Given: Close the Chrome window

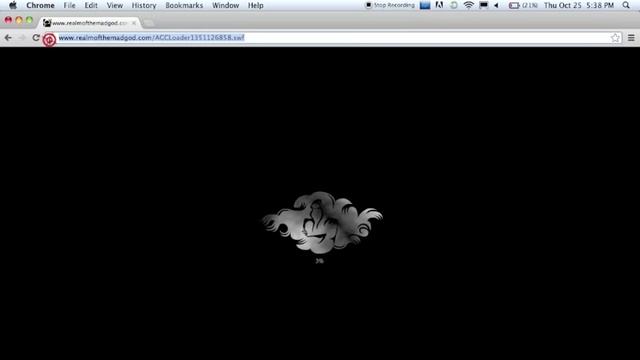Looking at the screenshot, I should (8, 20).
